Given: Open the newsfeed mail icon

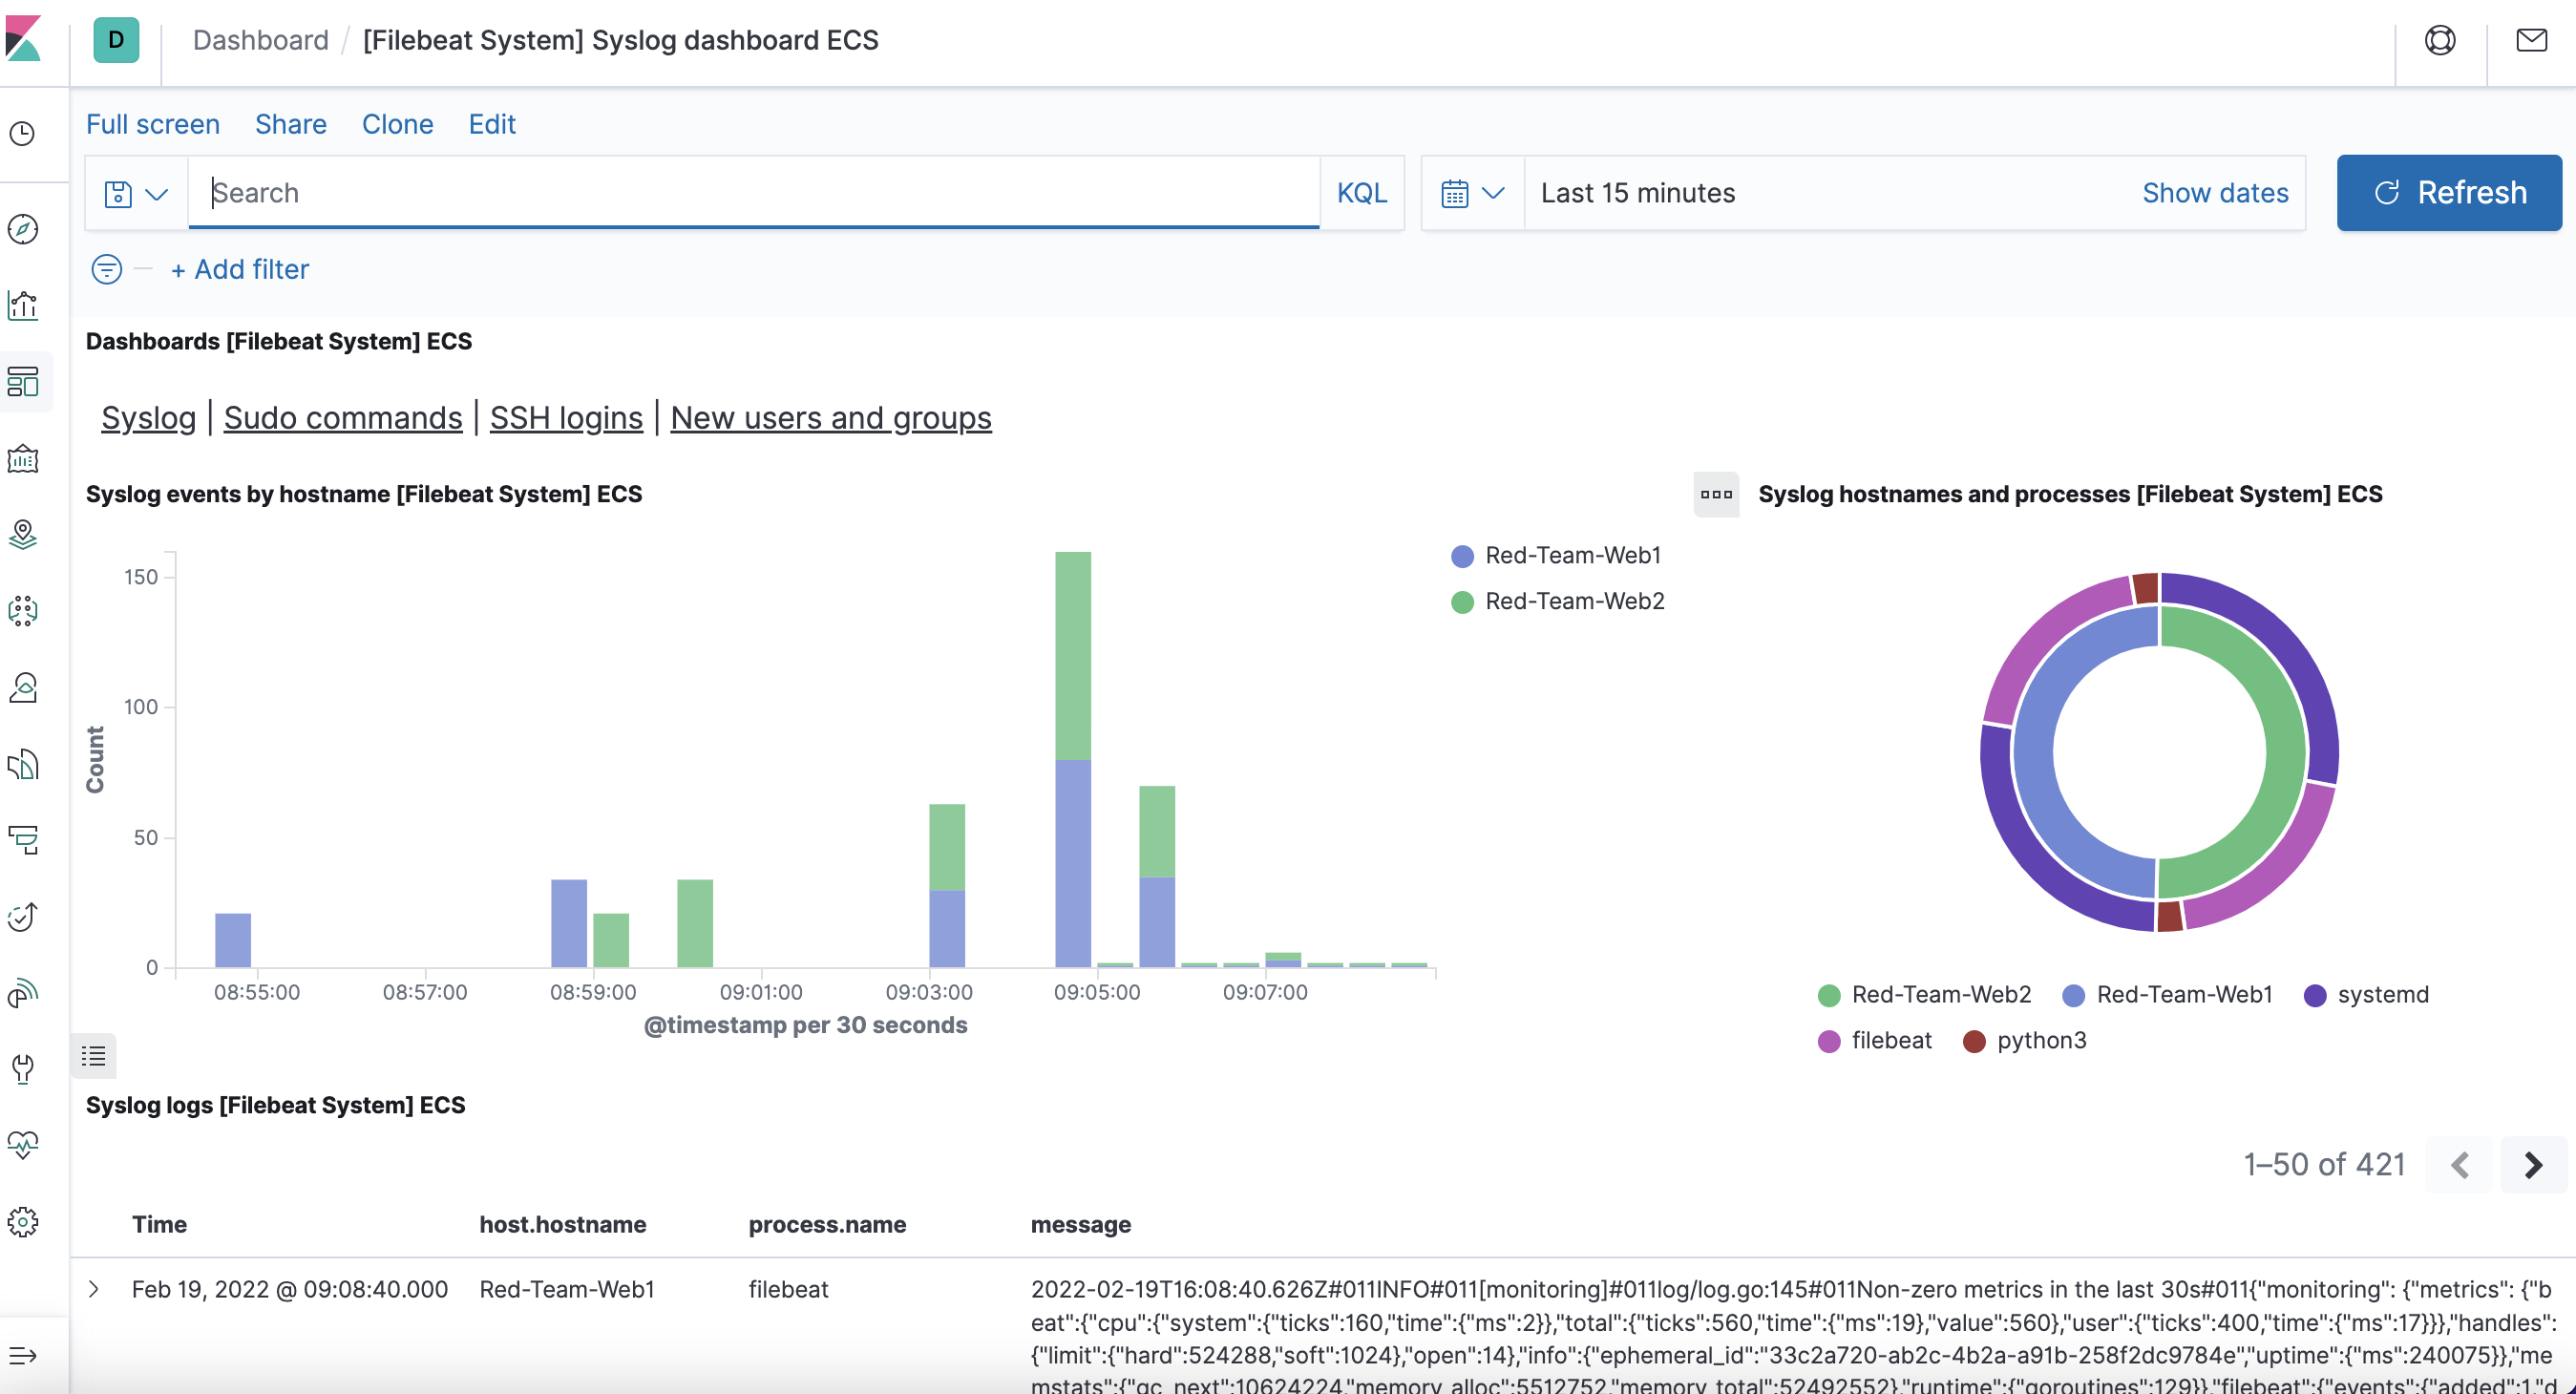Looking at the screenshot, I should (2531, 40).
